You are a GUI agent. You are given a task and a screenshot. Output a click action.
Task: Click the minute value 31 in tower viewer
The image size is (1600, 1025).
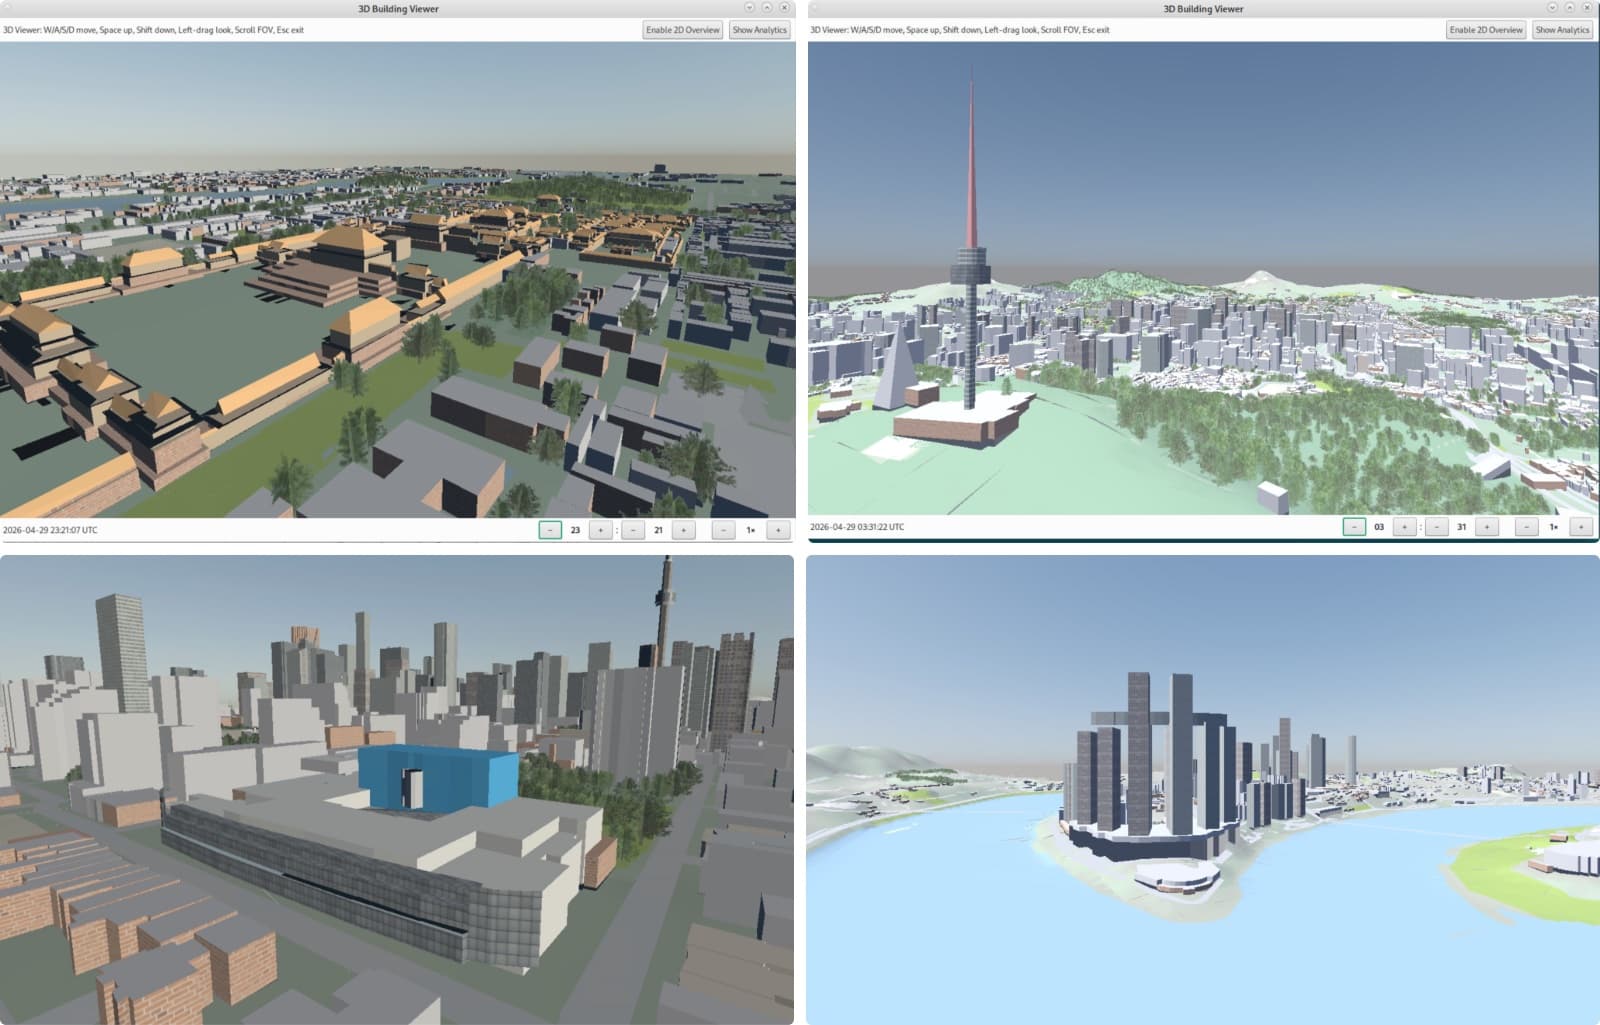1462,527
